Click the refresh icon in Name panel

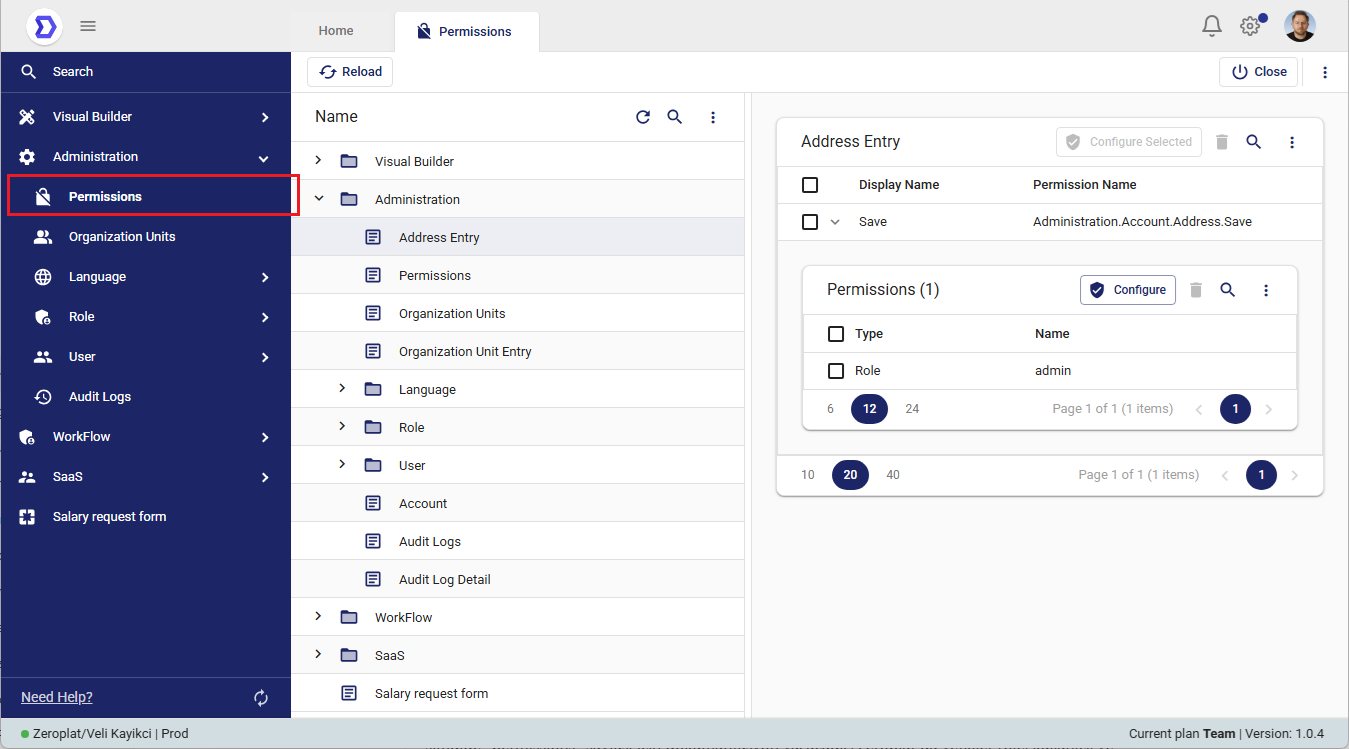click(x=643, y=117)
